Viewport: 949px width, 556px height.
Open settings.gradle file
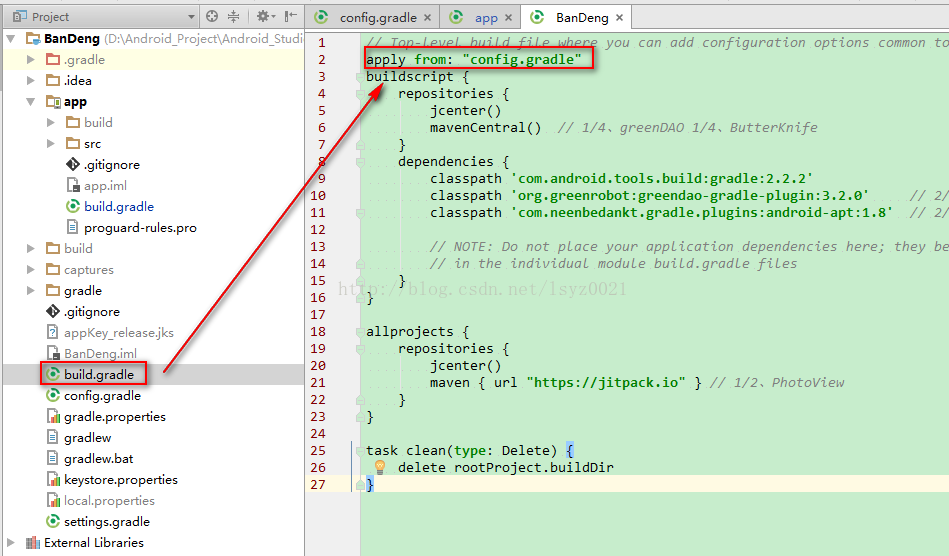(107, 521)
